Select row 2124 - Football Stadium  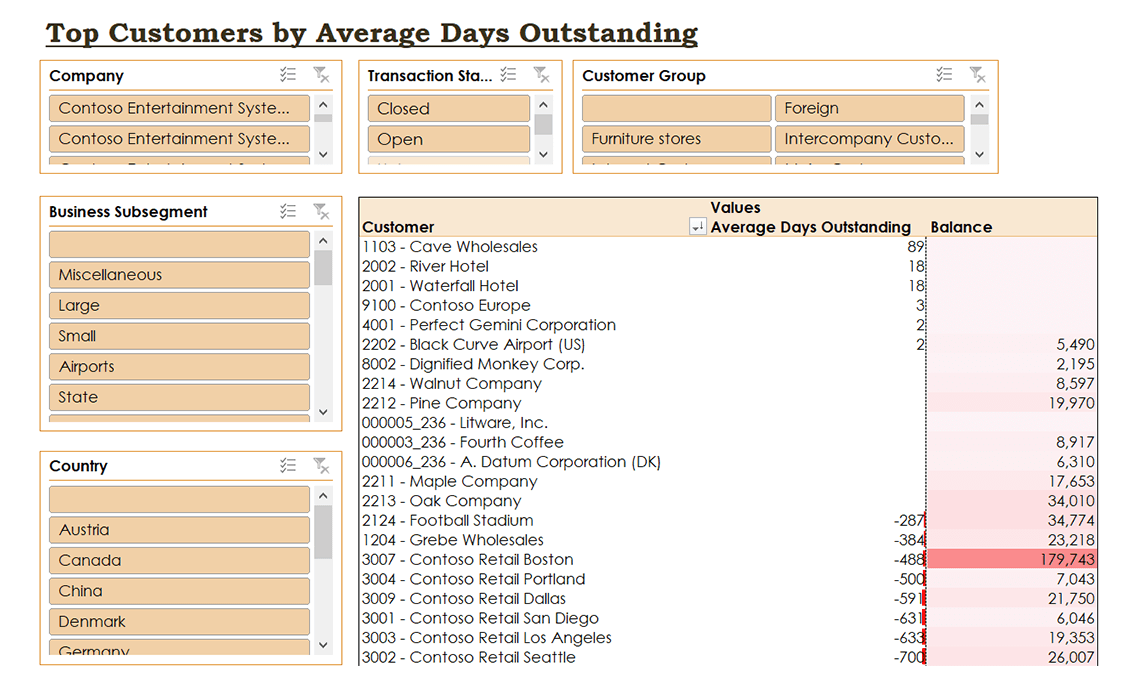point(728,521)
